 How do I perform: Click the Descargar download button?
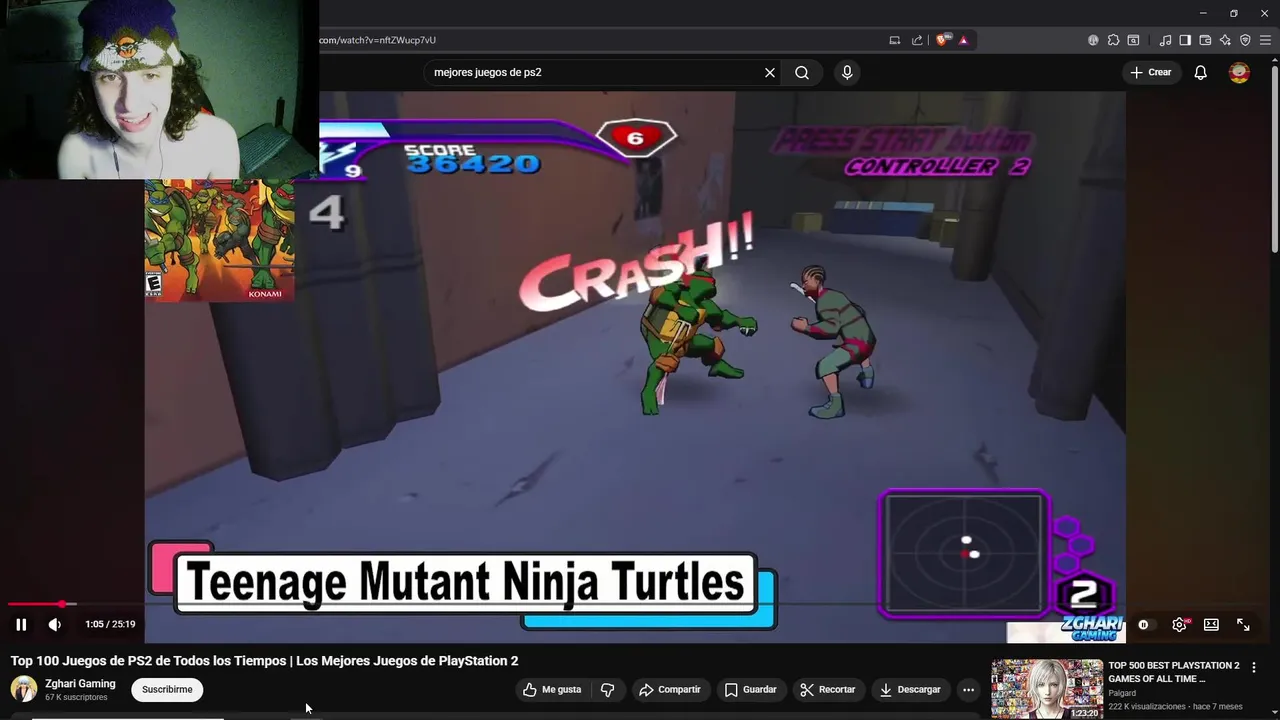tap(910, 690)
